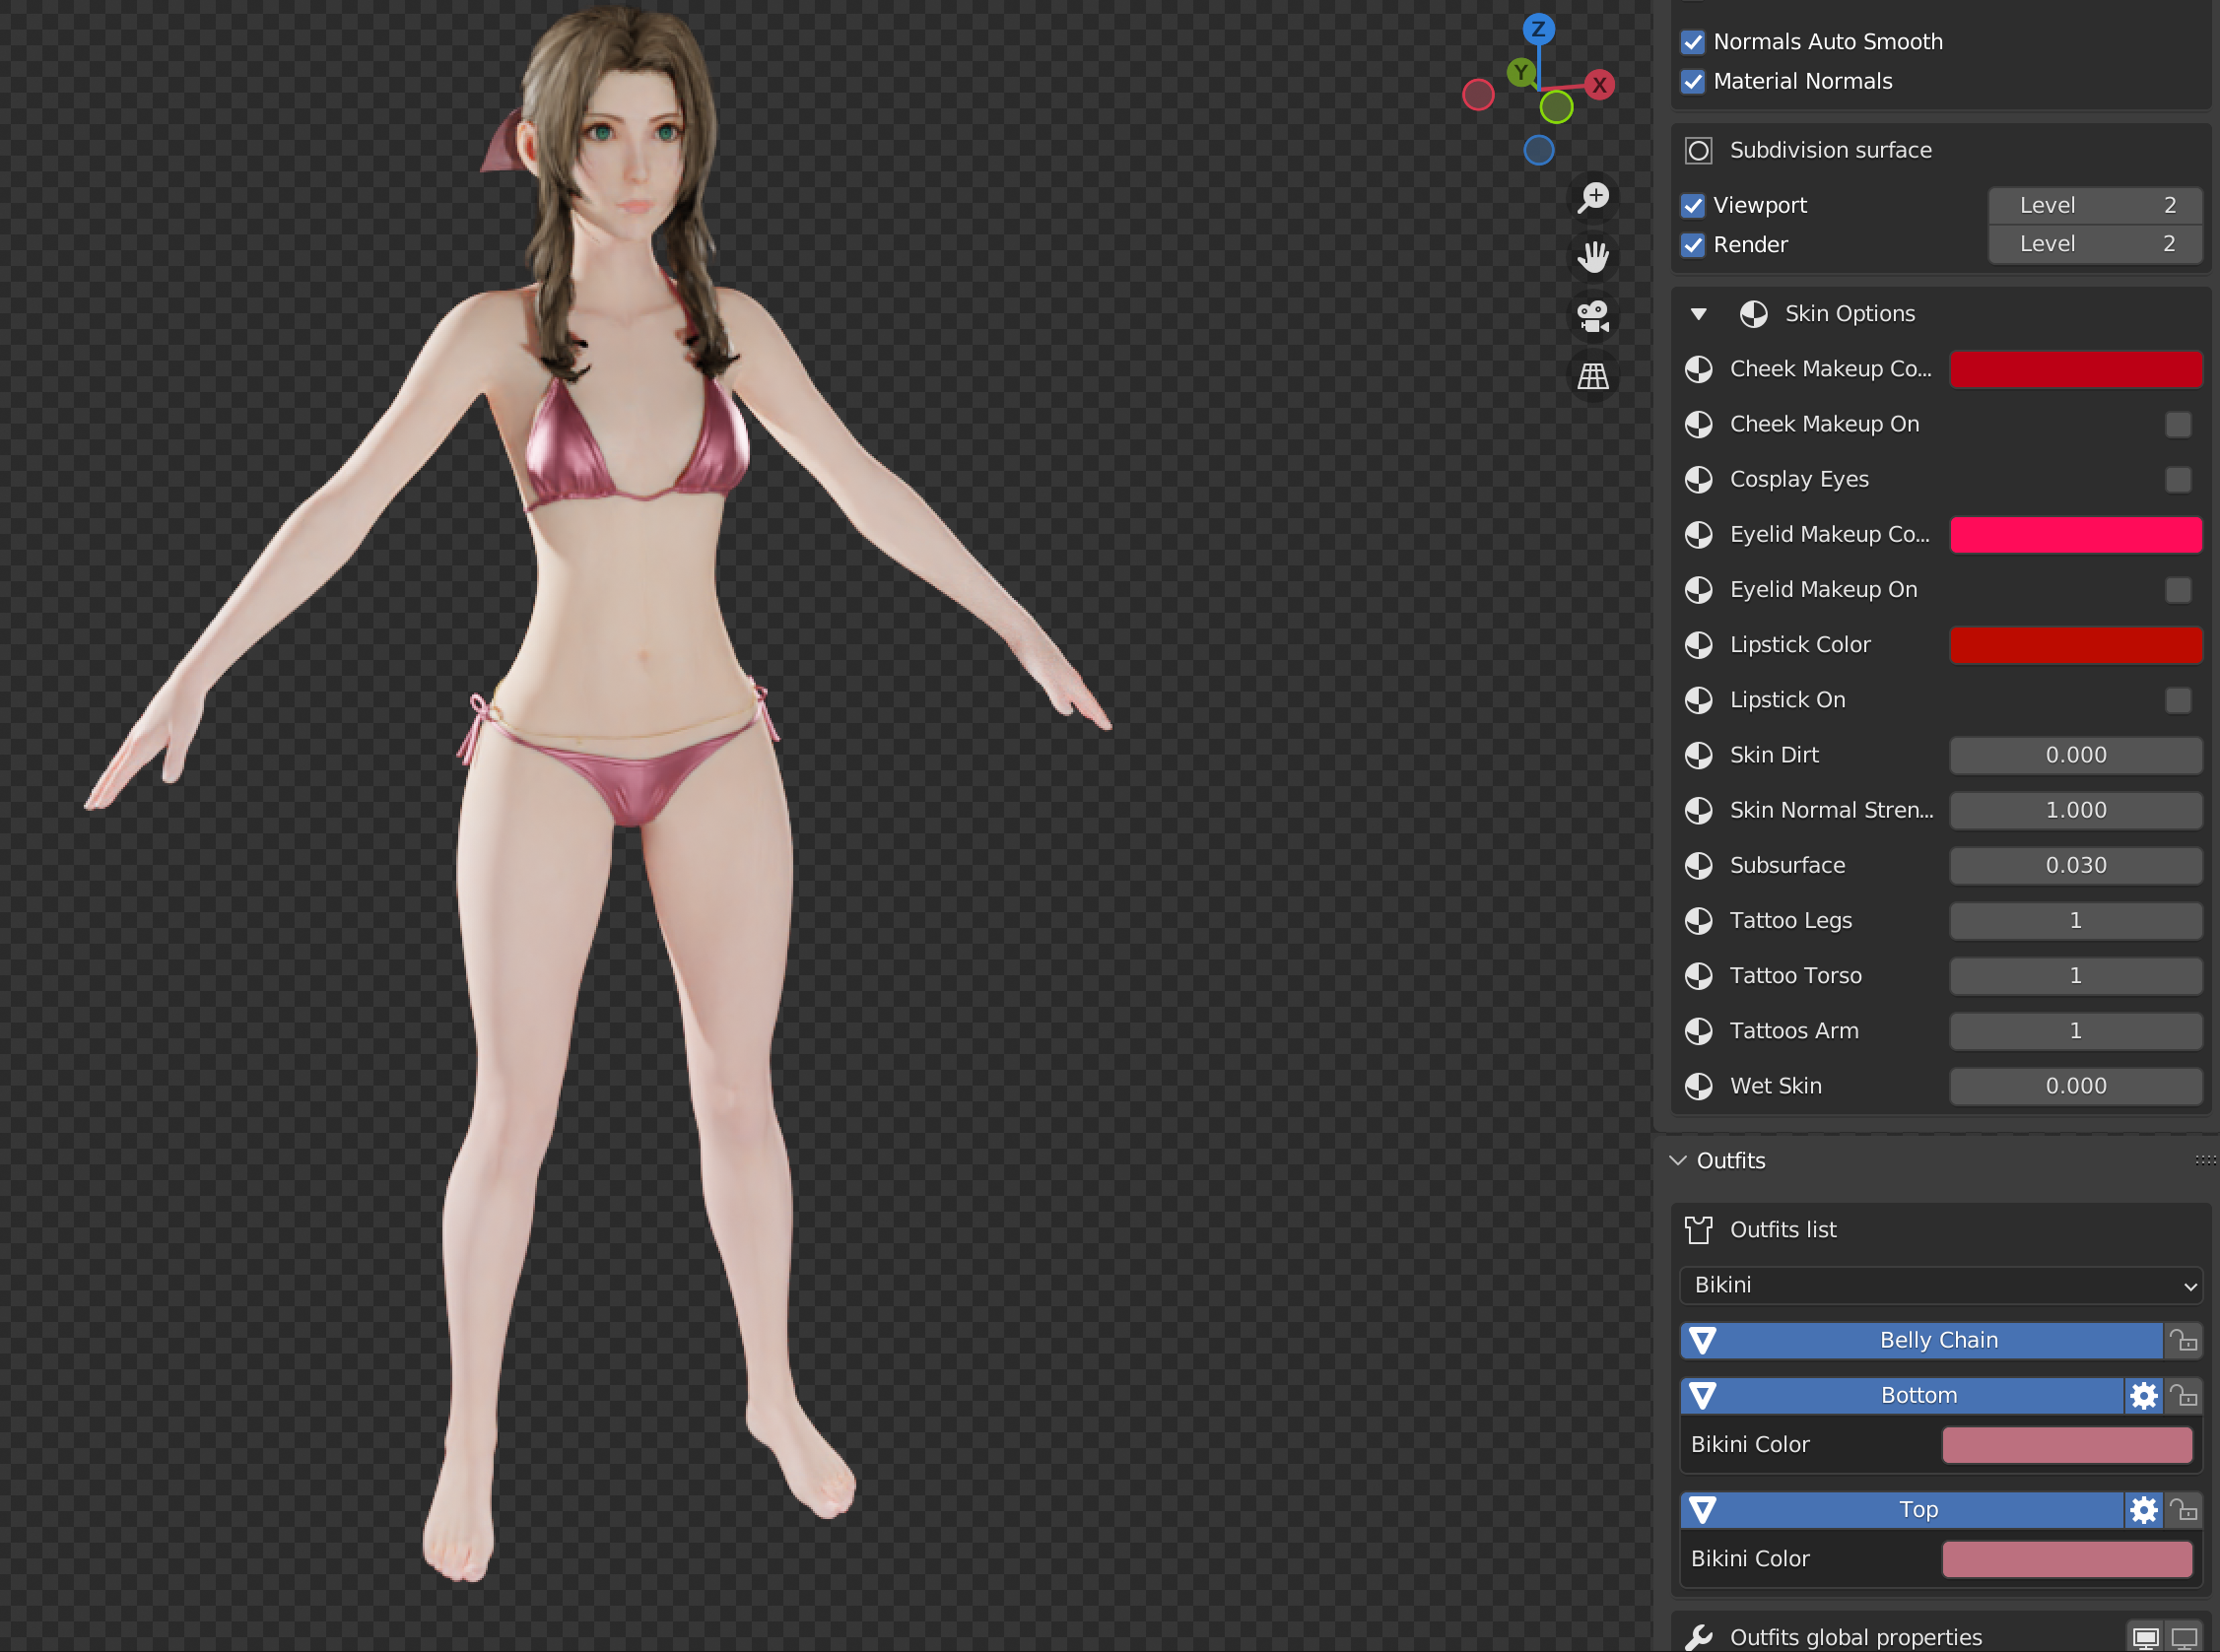Viewport: 2220px width, 1652px height.
Task: Click the negative X red gizmo circle
Action: pos(1478,95)
